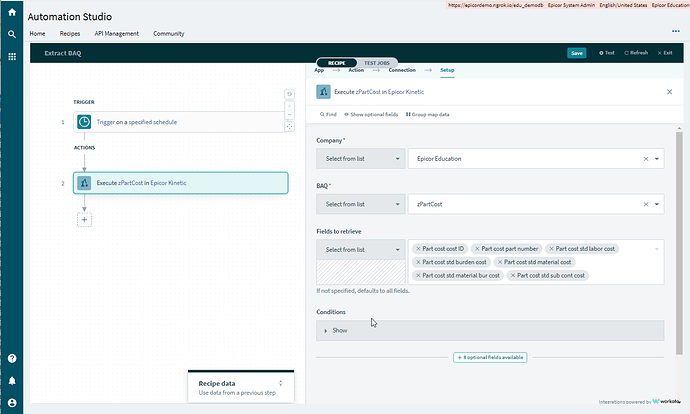Remove Part cost std sub cont cost tag
Viewport: 690px width, 414px height.
513,275
